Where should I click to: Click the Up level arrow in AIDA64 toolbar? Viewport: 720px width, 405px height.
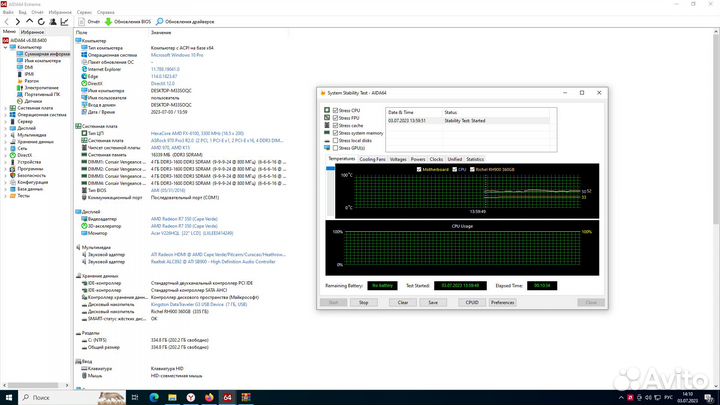pos(29,22)
